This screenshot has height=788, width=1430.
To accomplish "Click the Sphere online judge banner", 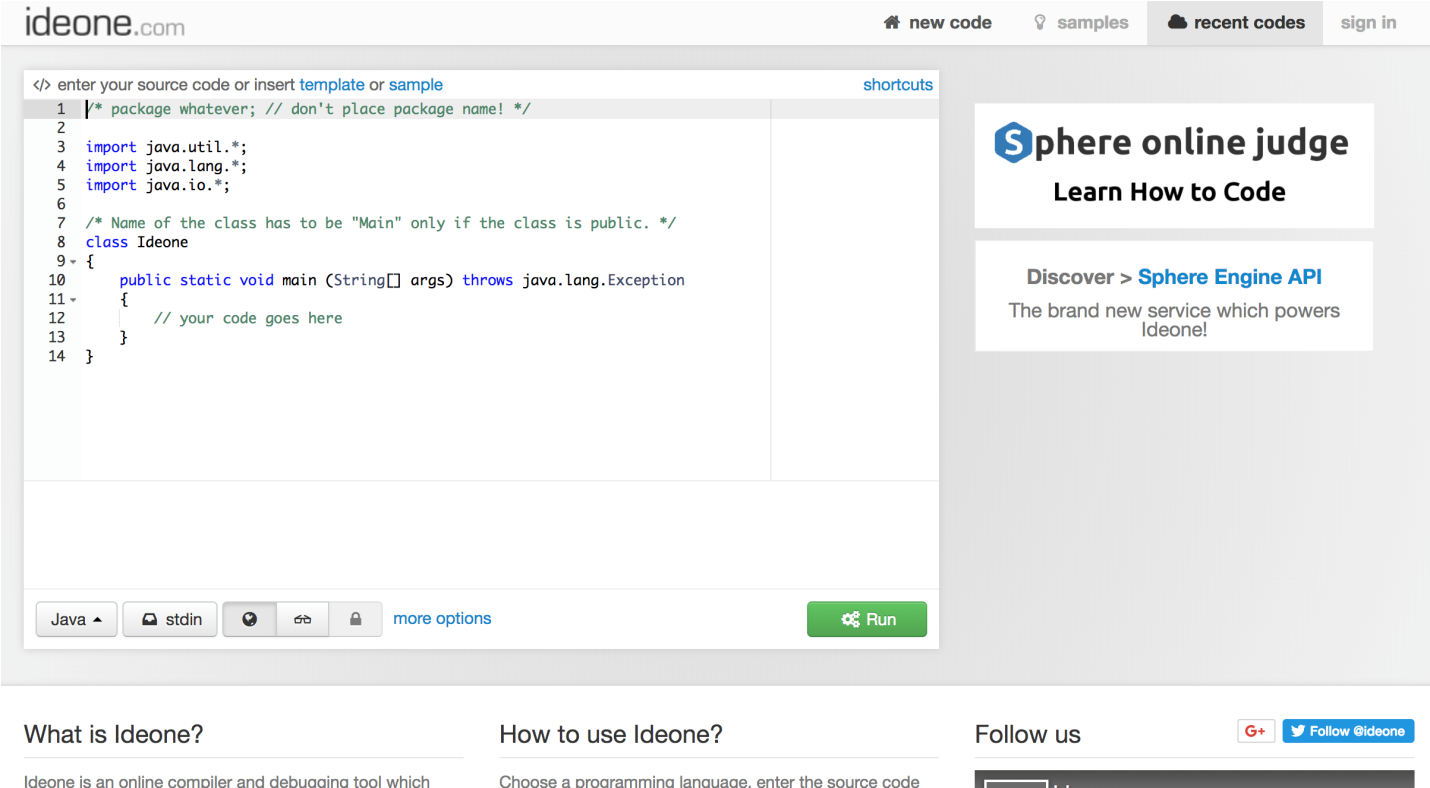I will click(1173, 165).
